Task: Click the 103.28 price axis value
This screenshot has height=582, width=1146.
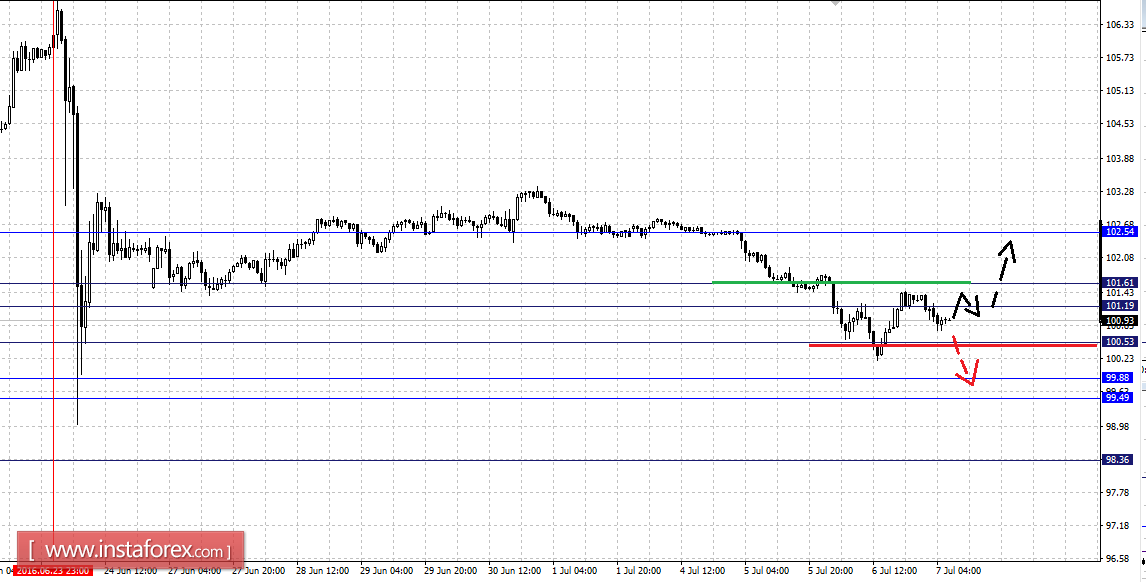Action: point(1120,192)
